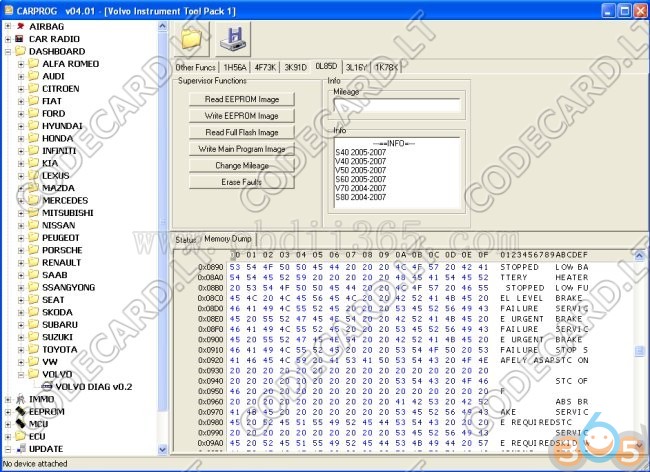
Task: Open the 3L16Y tab
Action: coord(357,68)
